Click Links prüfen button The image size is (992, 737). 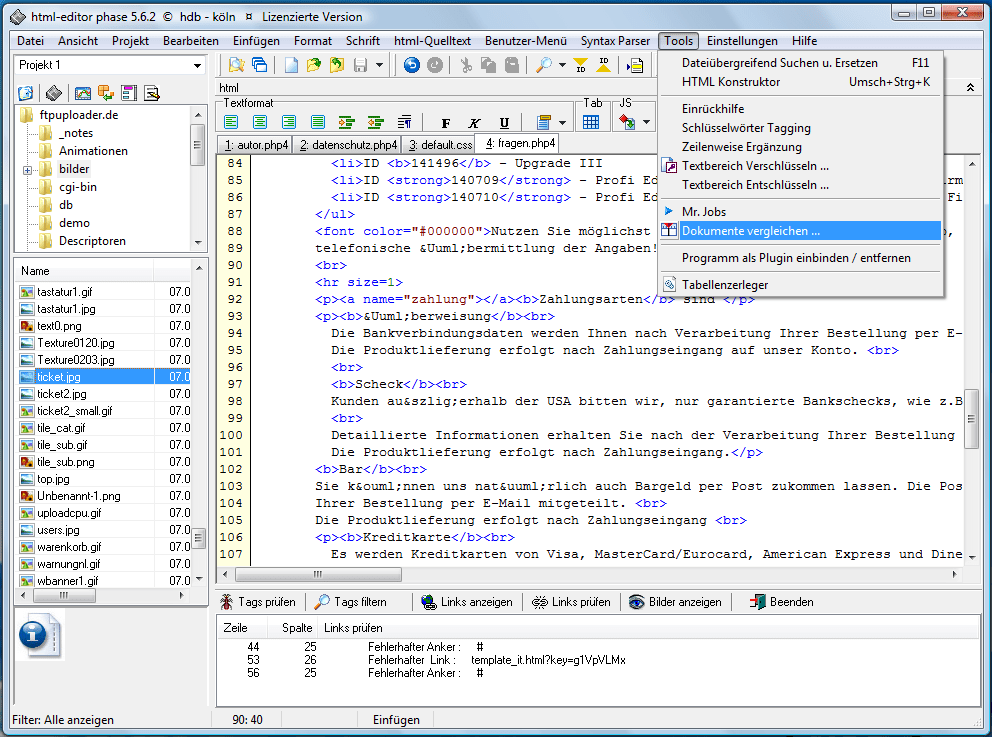(571, 602)
